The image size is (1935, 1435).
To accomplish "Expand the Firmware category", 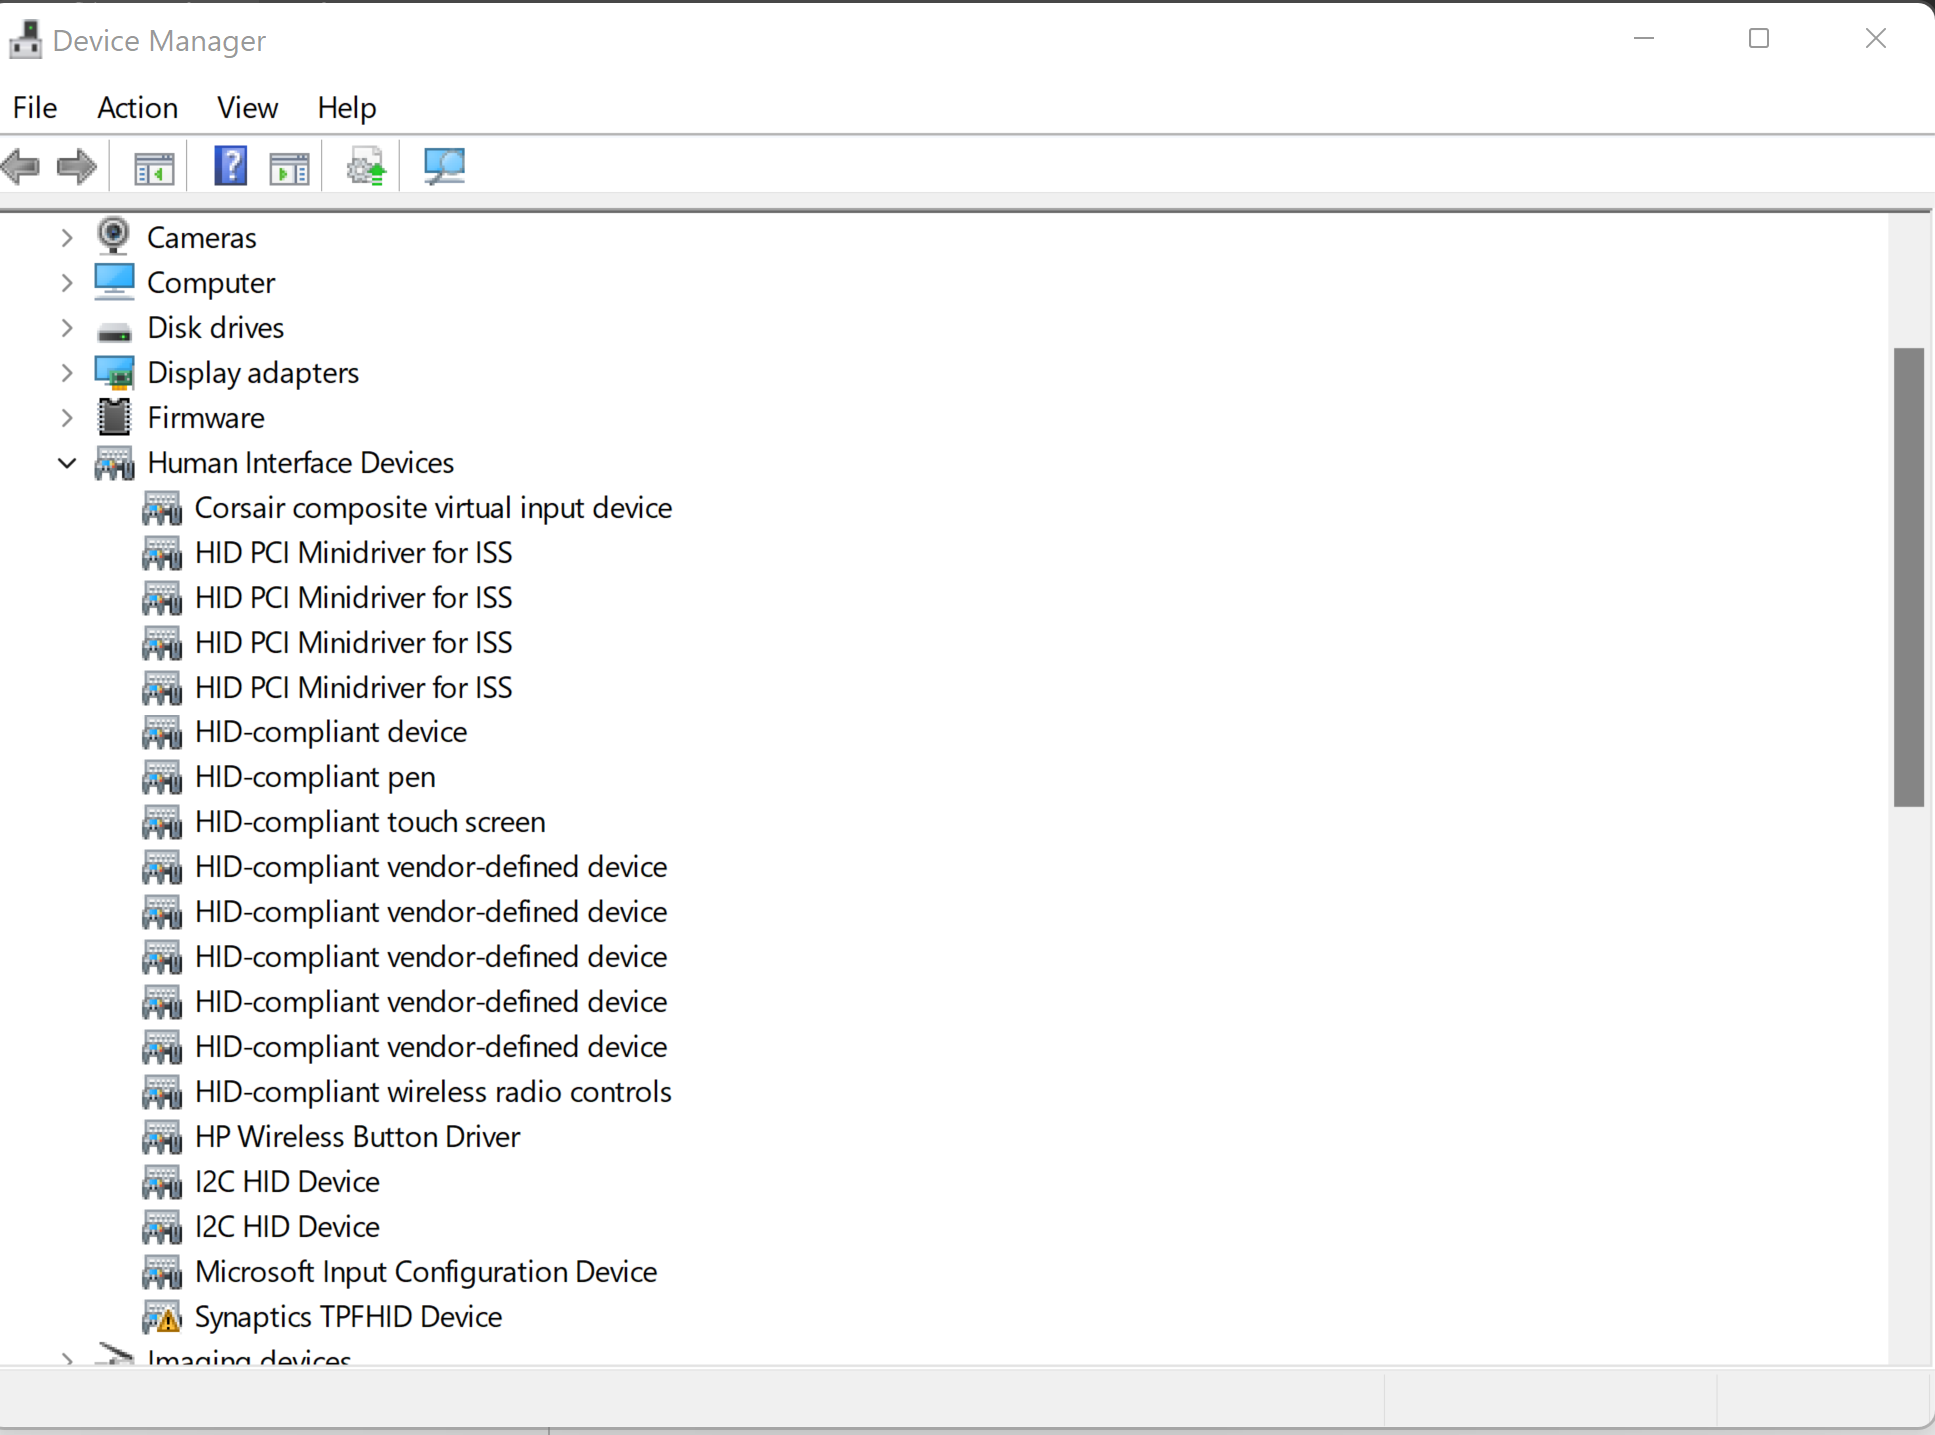I will click(67, 418).
